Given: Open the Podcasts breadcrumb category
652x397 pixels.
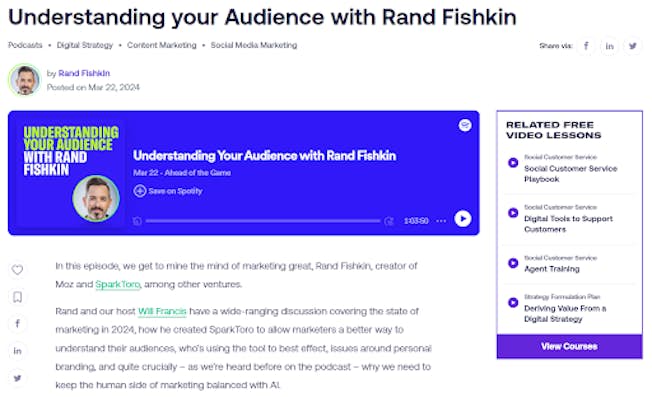Looking at the screenshot, I should 25,45.
